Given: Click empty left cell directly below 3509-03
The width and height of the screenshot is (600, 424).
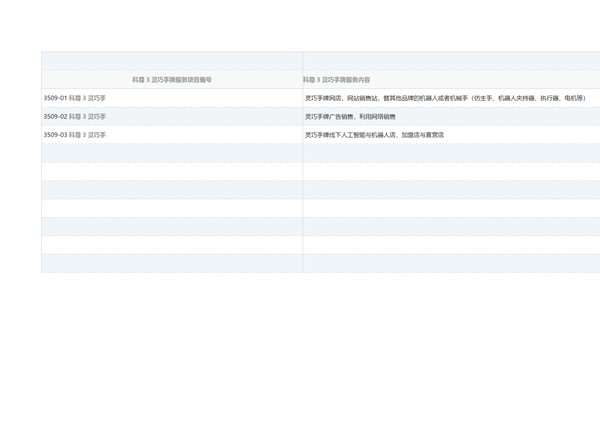Looking at the screenshot, I should 172,153.
